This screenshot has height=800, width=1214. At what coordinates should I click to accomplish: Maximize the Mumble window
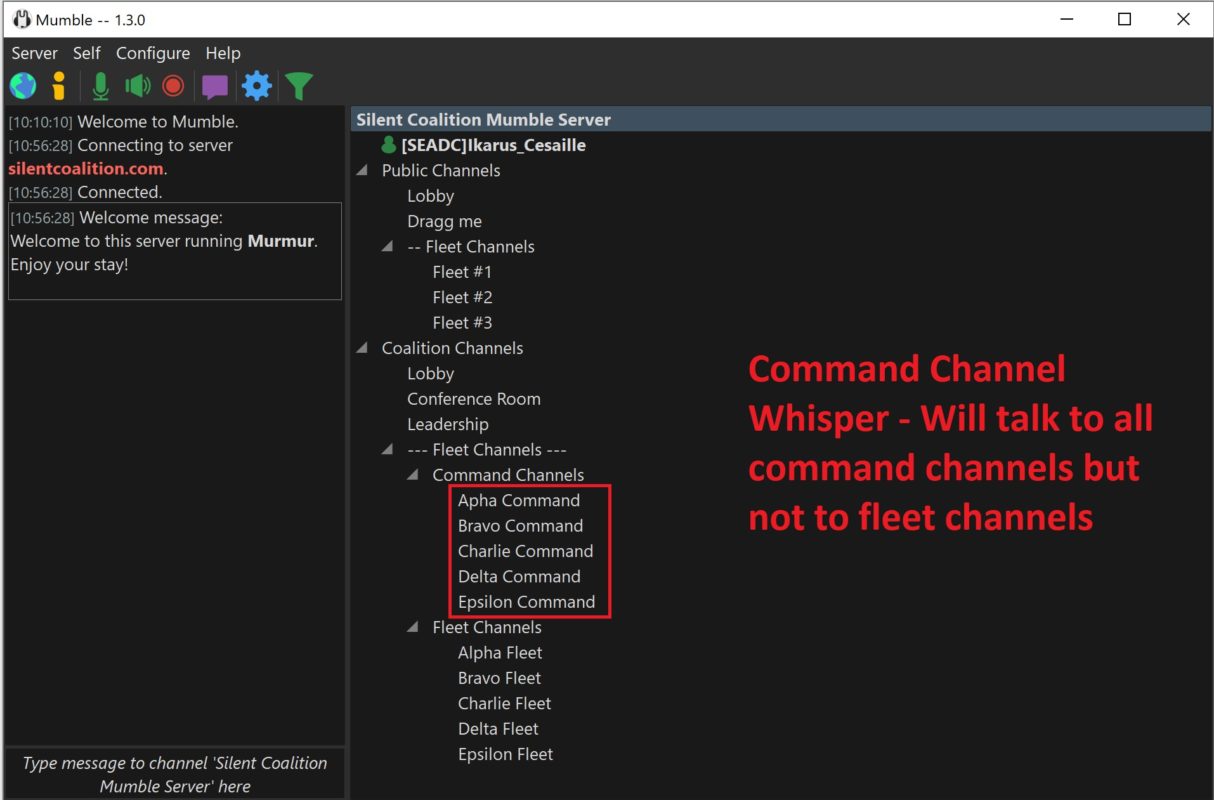pyautogui.click(x=1124, y=19)
